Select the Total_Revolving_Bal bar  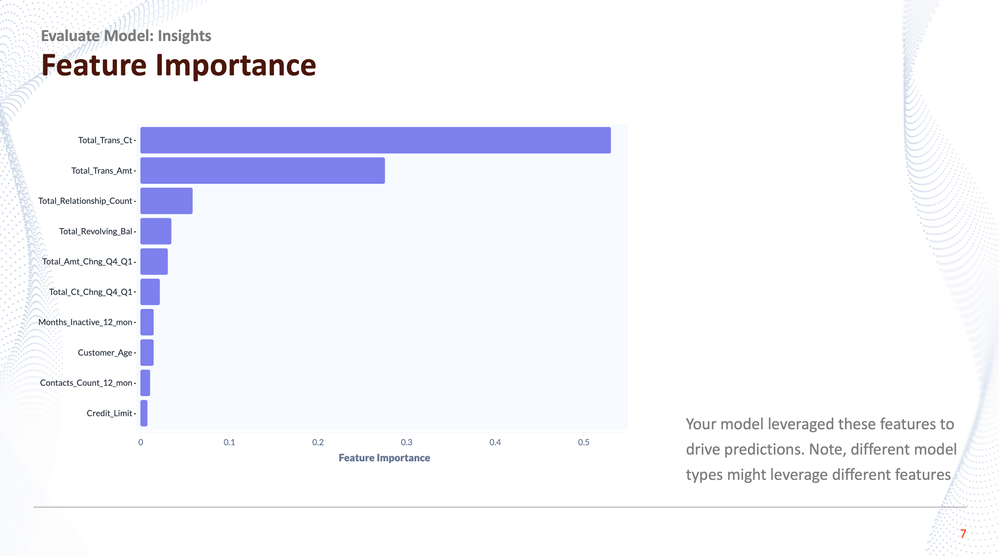(x=155, y=231)
